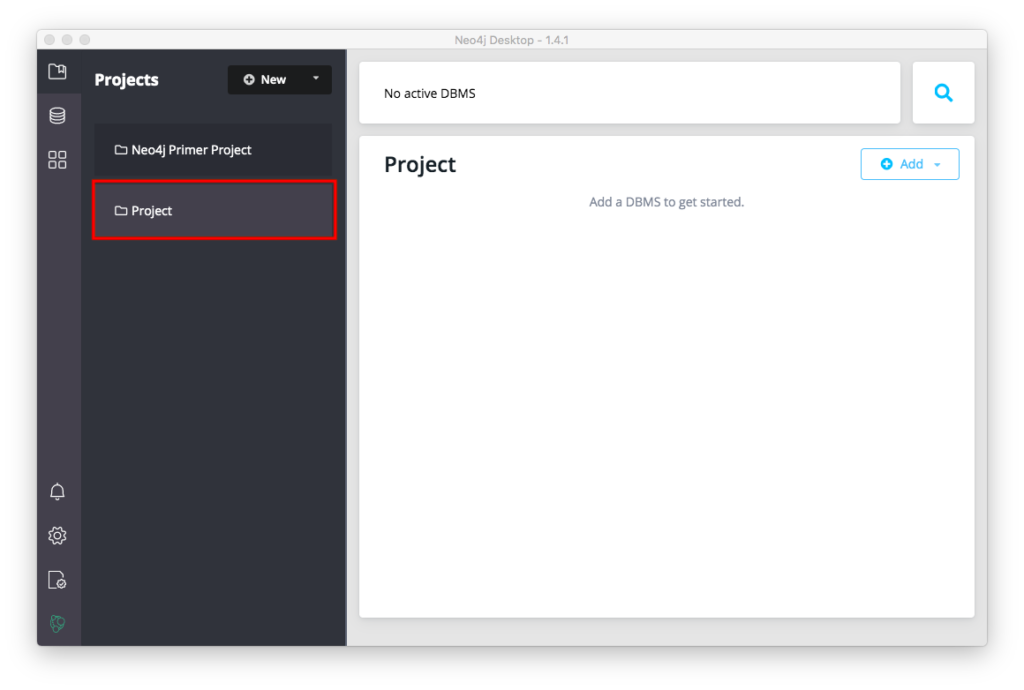
Task: Expand the Add button's dropdown caret
Action: [x=938, y=165]
